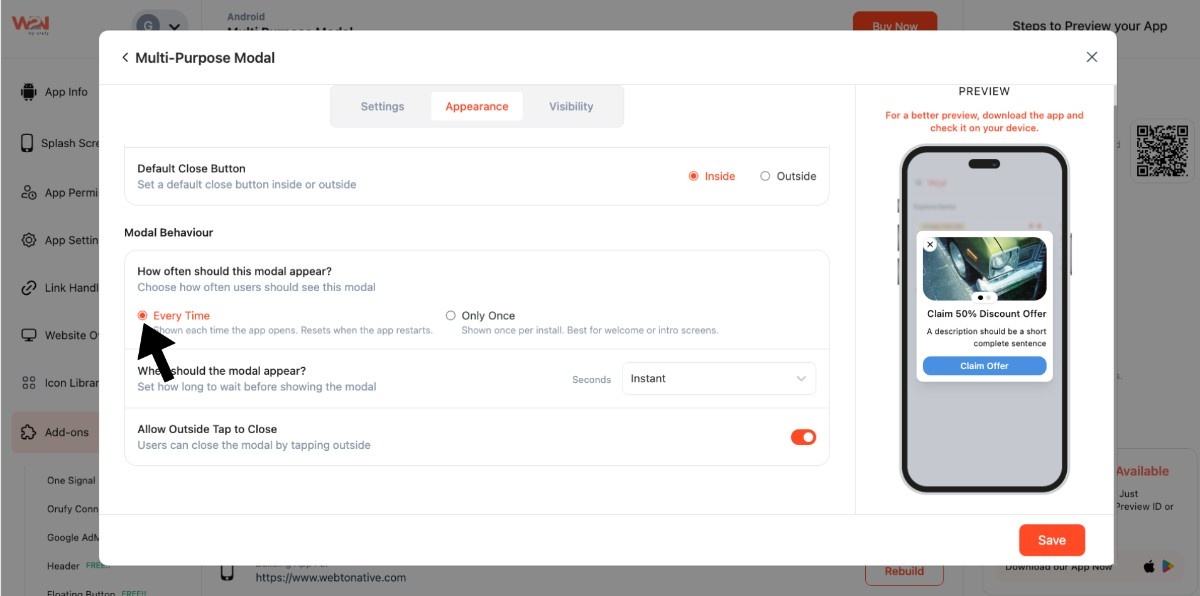Choose the Only Once radio option
1200x596 pixels.
point(451,316)
